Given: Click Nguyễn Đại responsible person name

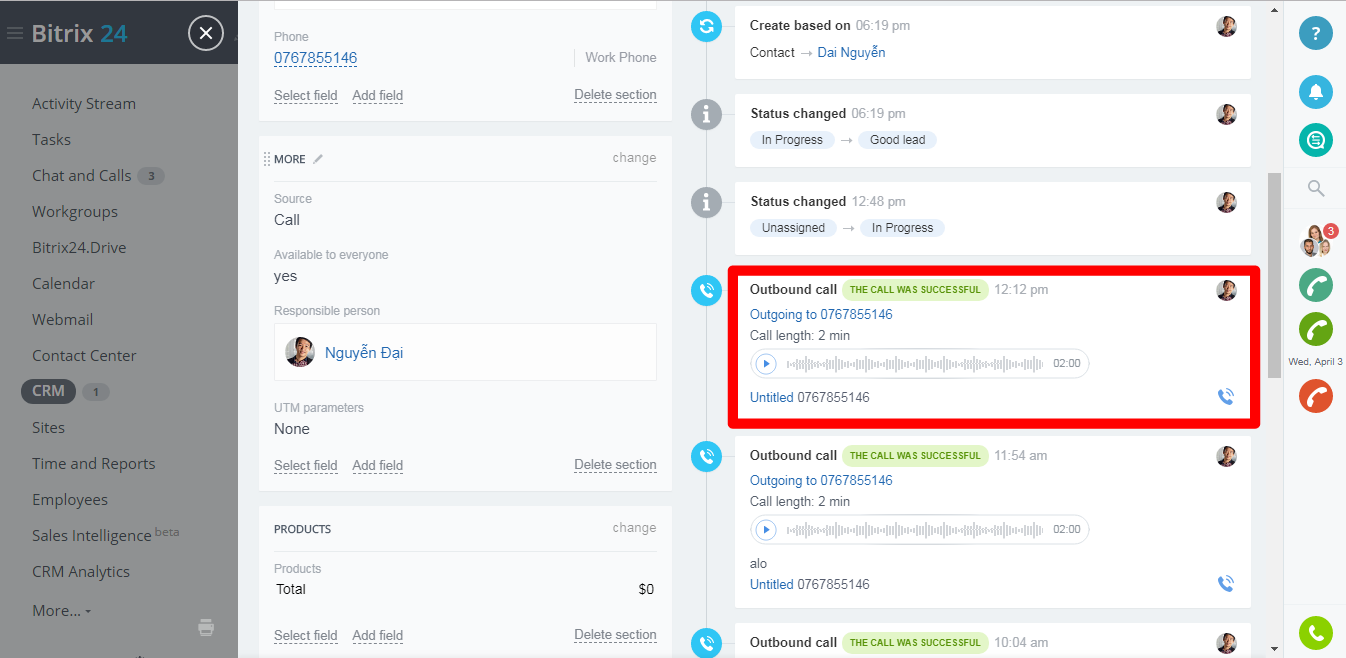Looking at the screenshot, I should pos(364,353).
